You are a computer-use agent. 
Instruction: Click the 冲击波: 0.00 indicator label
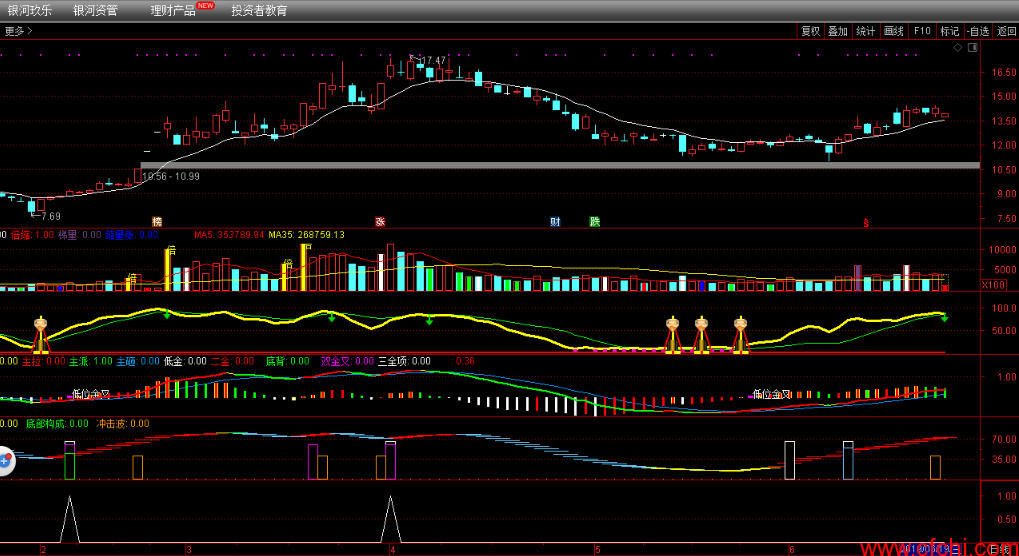pos(123,423)
